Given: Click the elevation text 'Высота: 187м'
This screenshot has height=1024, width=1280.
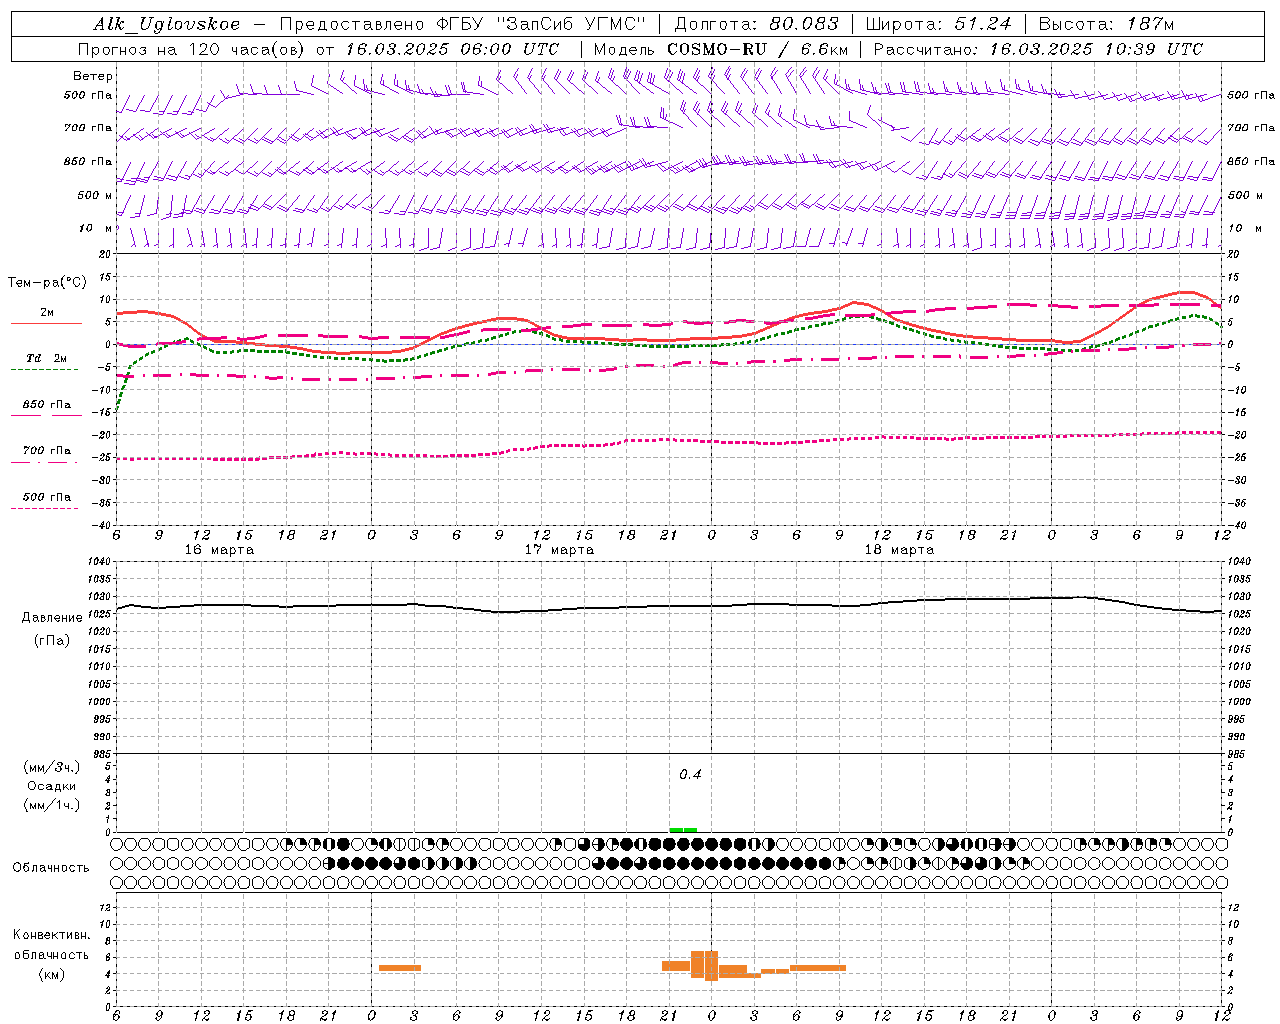Looking at the screenshot, I should pos(1106,24).
